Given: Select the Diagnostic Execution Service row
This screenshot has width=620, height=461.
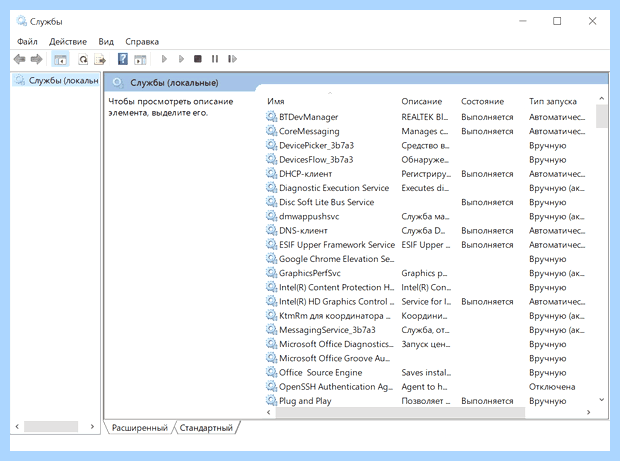Looking at the screenshot, I should tap(334, 188).
